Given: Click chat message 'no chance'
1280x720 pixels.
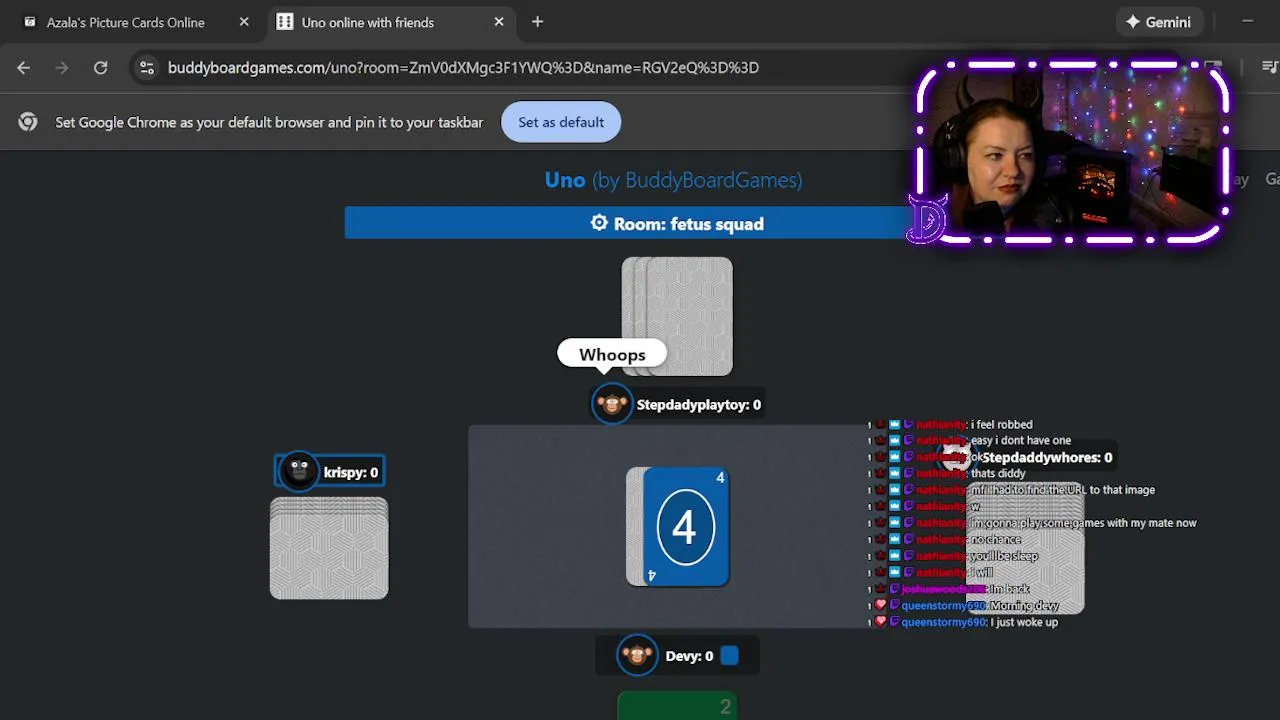Looking at the screenshot, I should tap(996, 539).
